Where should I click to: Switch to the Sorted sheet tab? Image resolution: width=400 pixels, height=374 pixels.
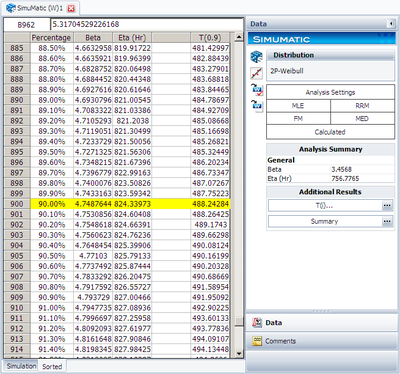click(x=52, y=366)
